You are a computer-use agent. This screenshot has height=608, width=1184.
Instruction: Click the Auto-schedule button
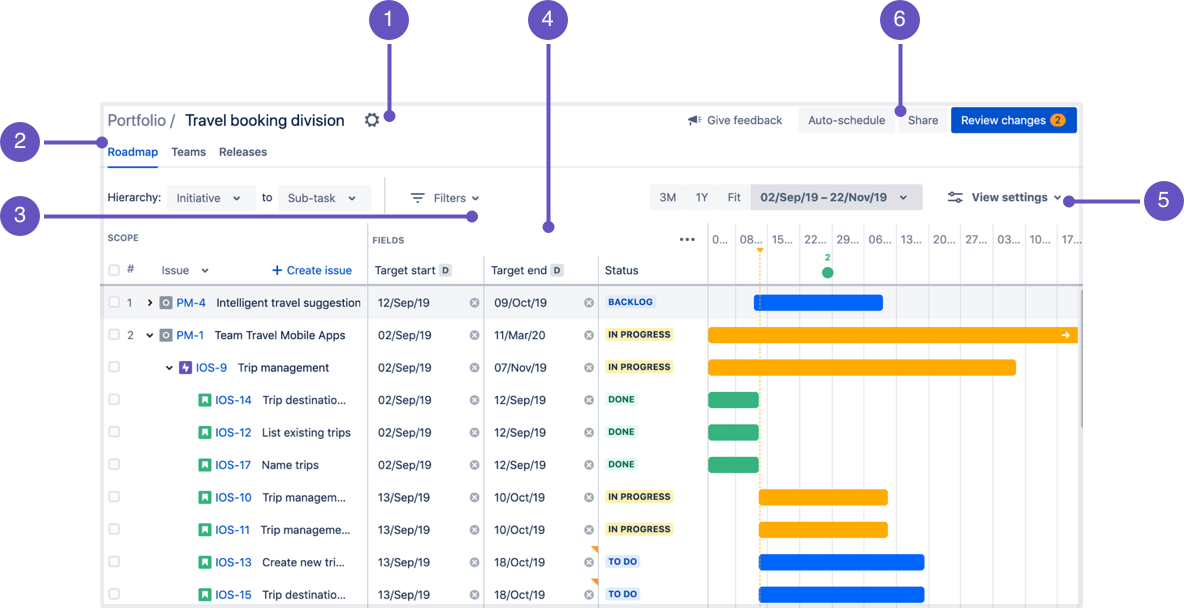[846, 120]
